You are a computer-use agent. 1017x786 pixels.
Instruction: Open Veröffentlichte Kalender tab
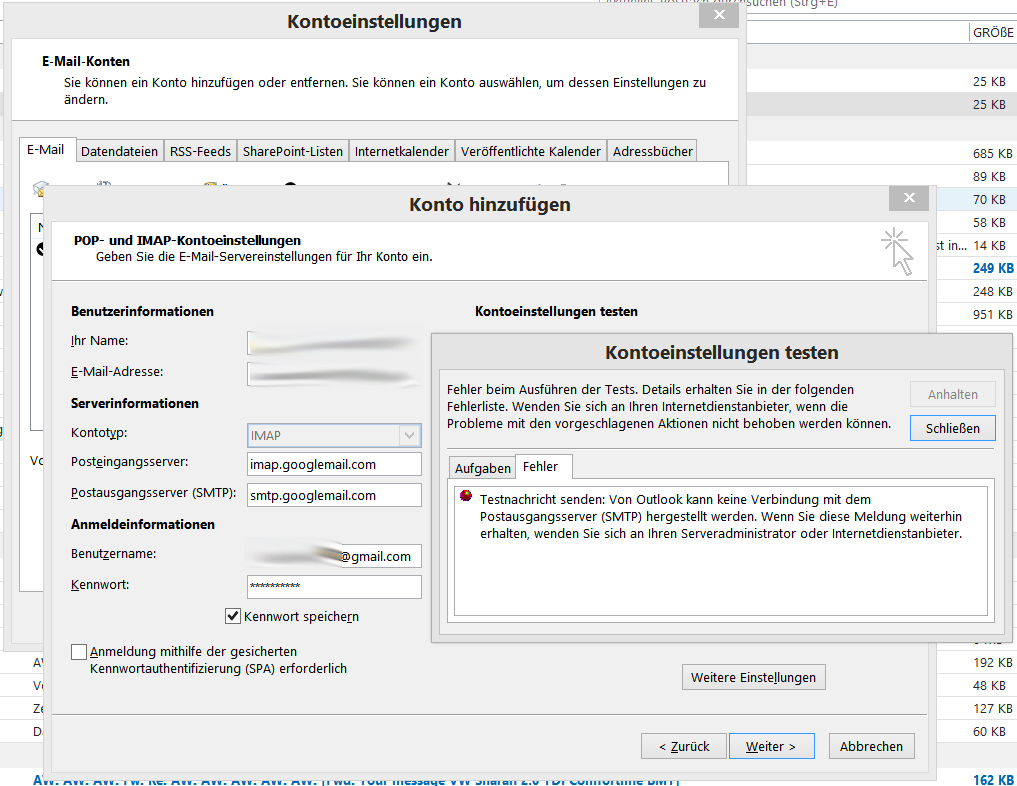coord(531,151)
